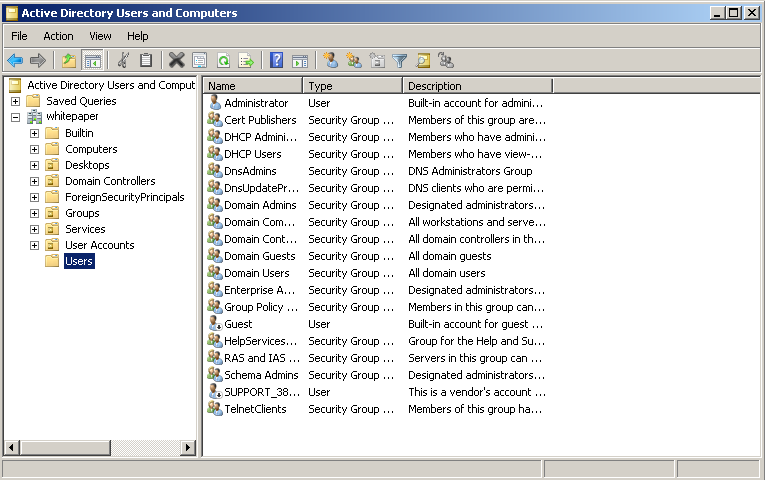
Task: Click the Filter funnel toolbar icon
Action: coord(400,61)
